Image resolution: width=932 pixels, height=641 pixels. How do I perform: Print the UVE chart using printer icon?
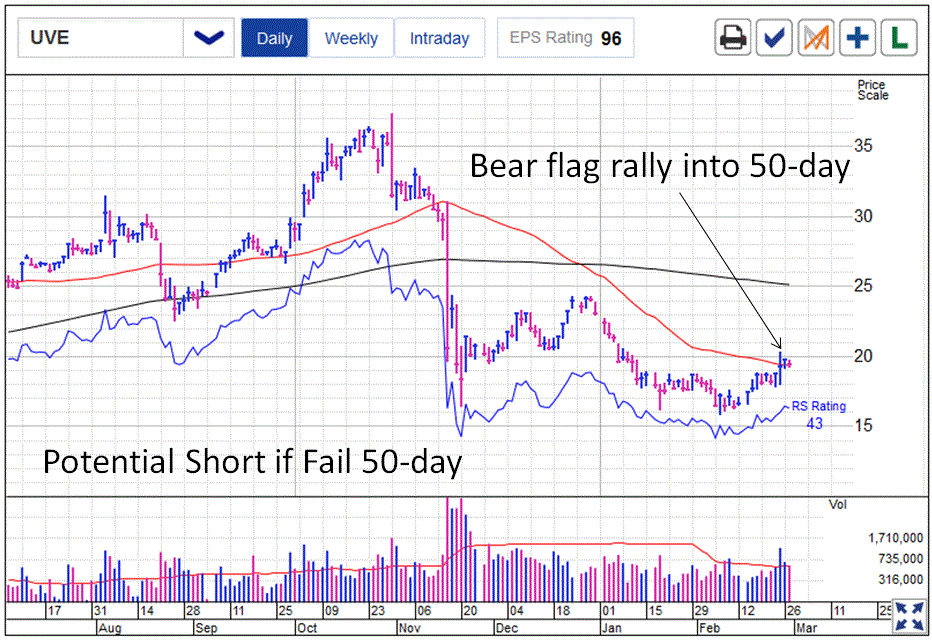click(733, 37)
